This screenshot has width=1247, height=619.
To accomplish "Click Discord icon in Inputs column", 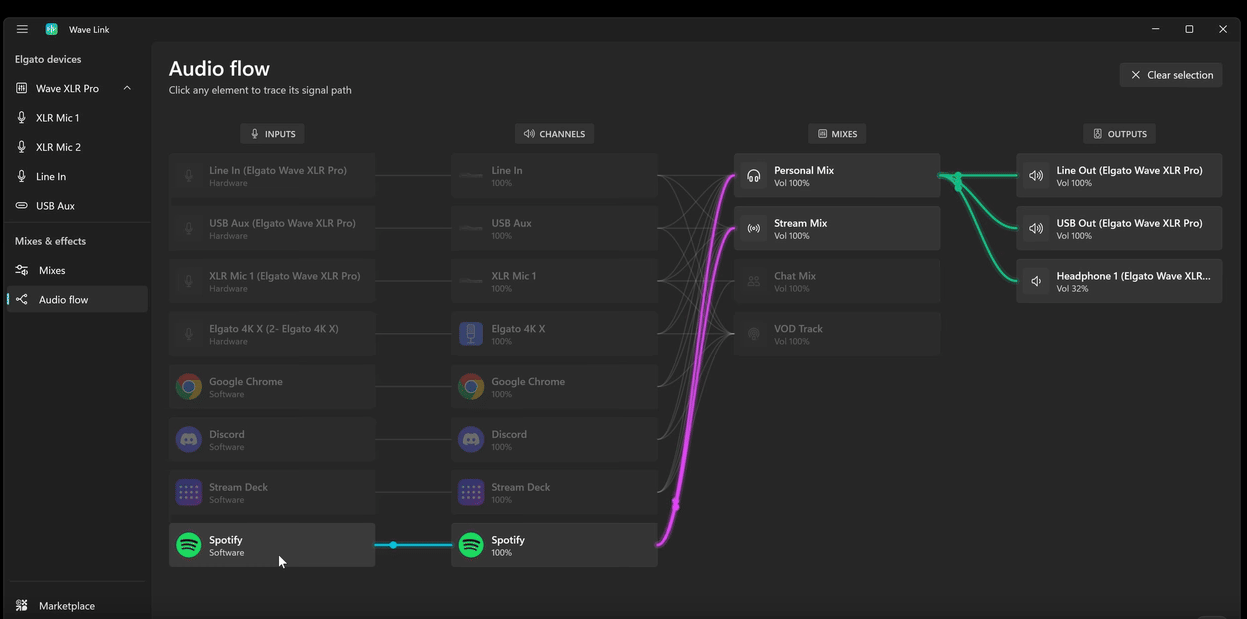I will (x=188, y=439).
